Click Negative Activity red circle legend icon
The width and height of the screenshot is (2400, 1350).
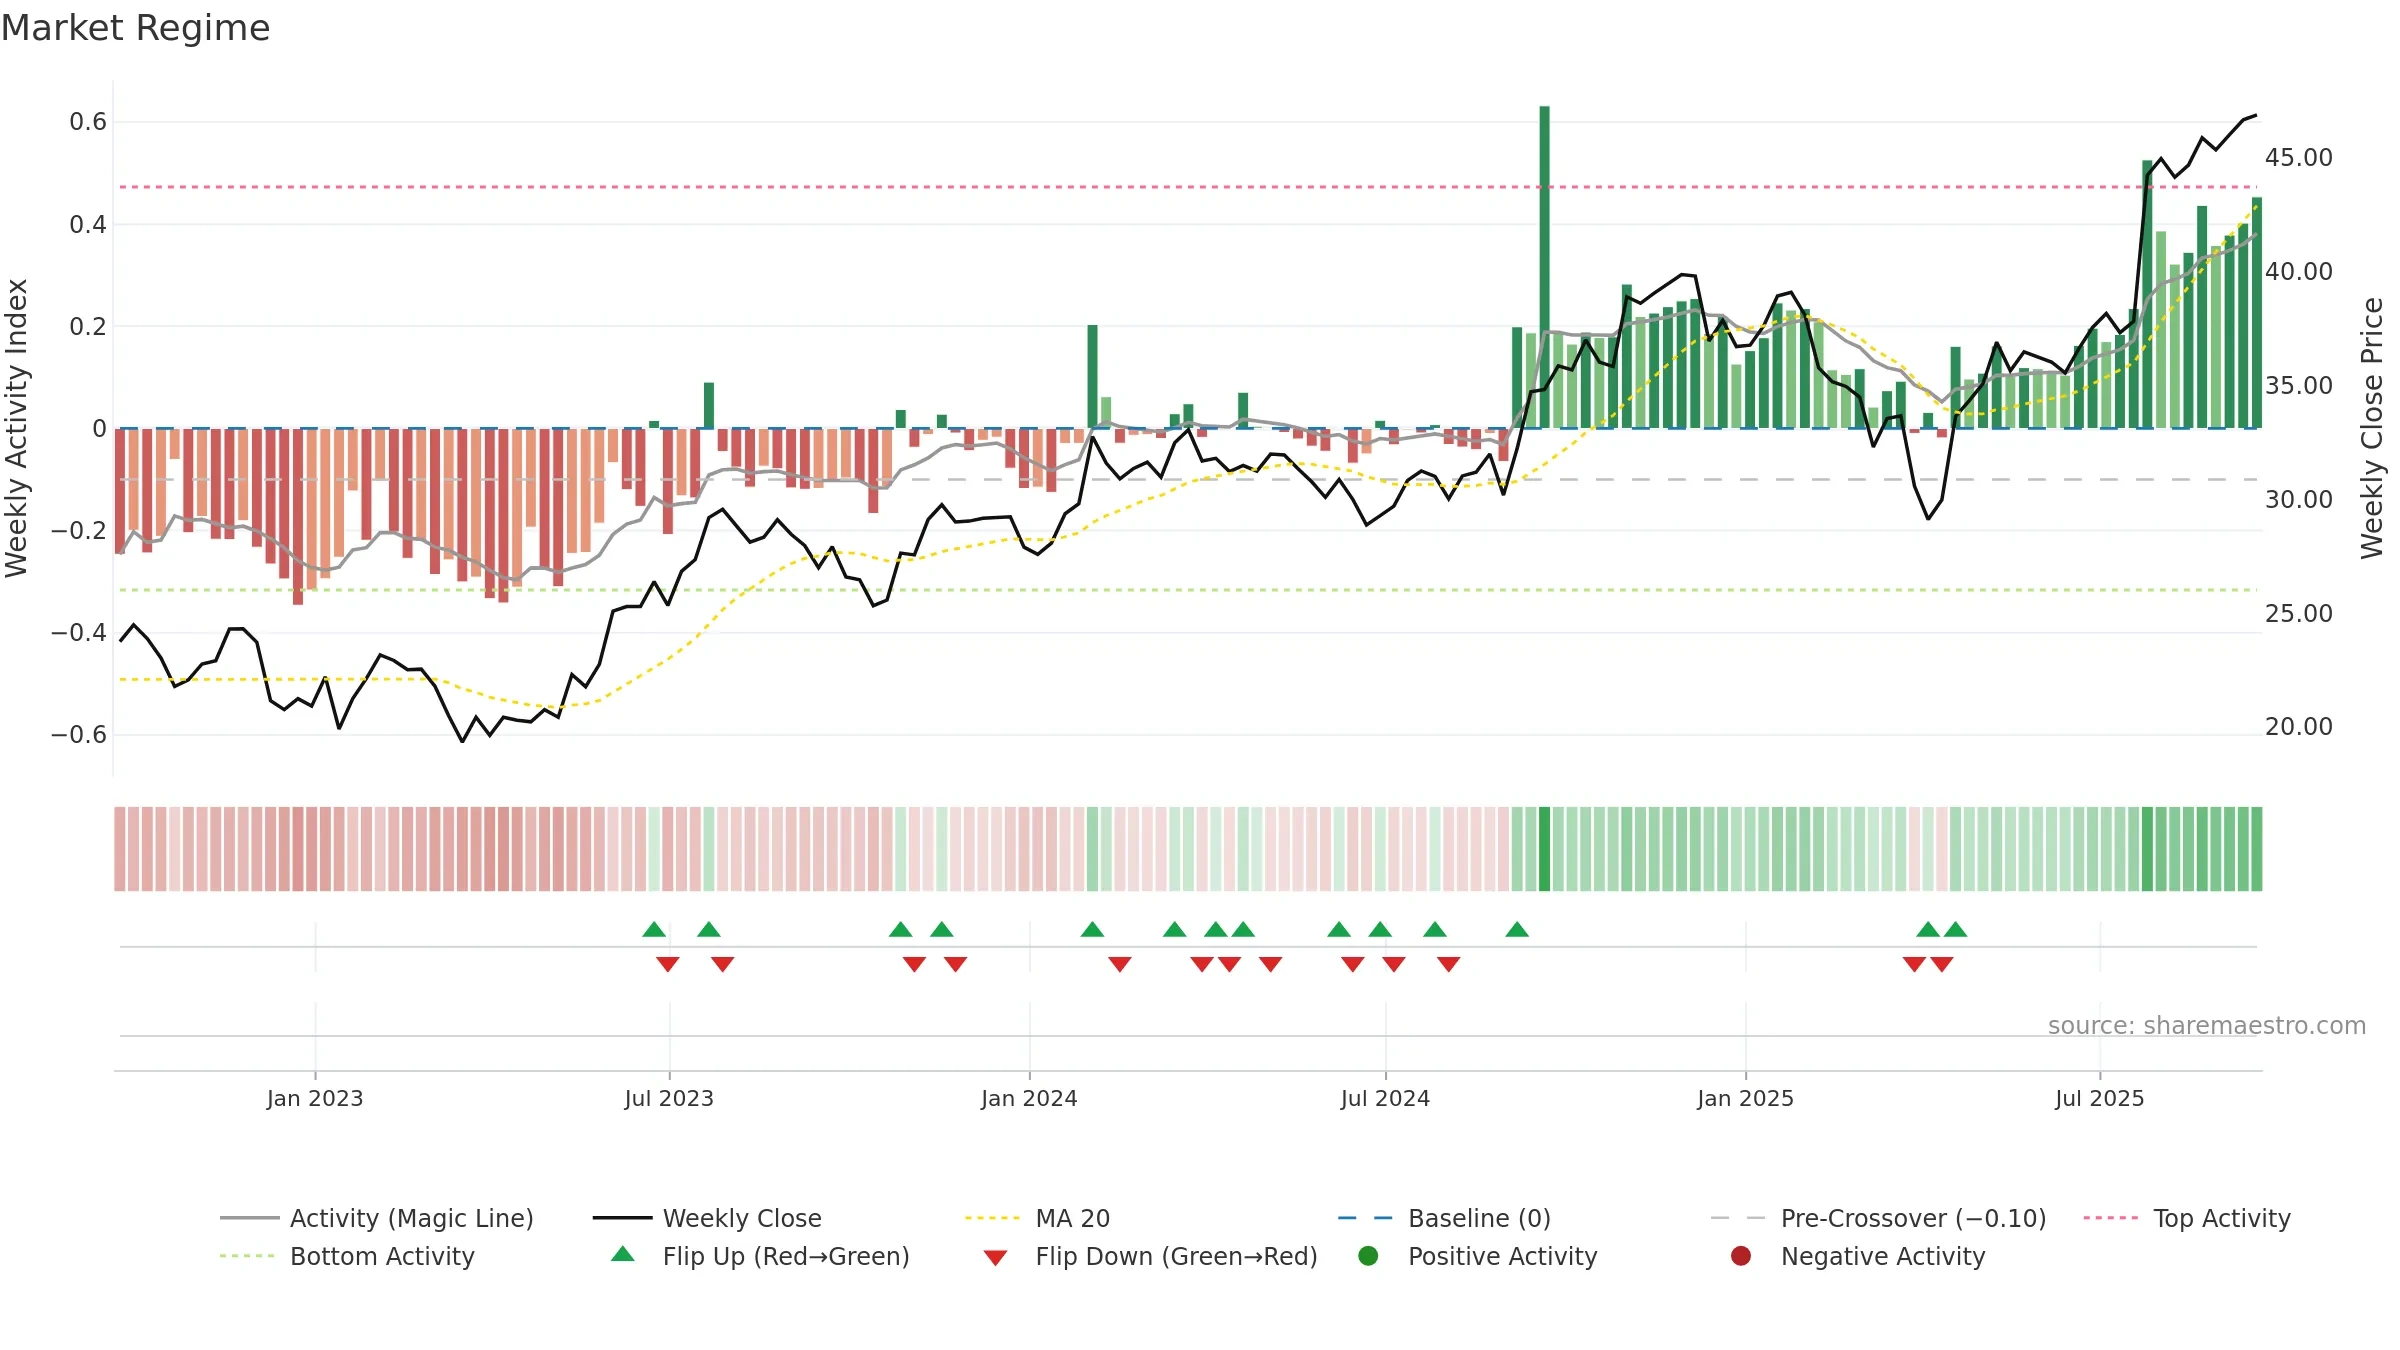point(1741,1256)
